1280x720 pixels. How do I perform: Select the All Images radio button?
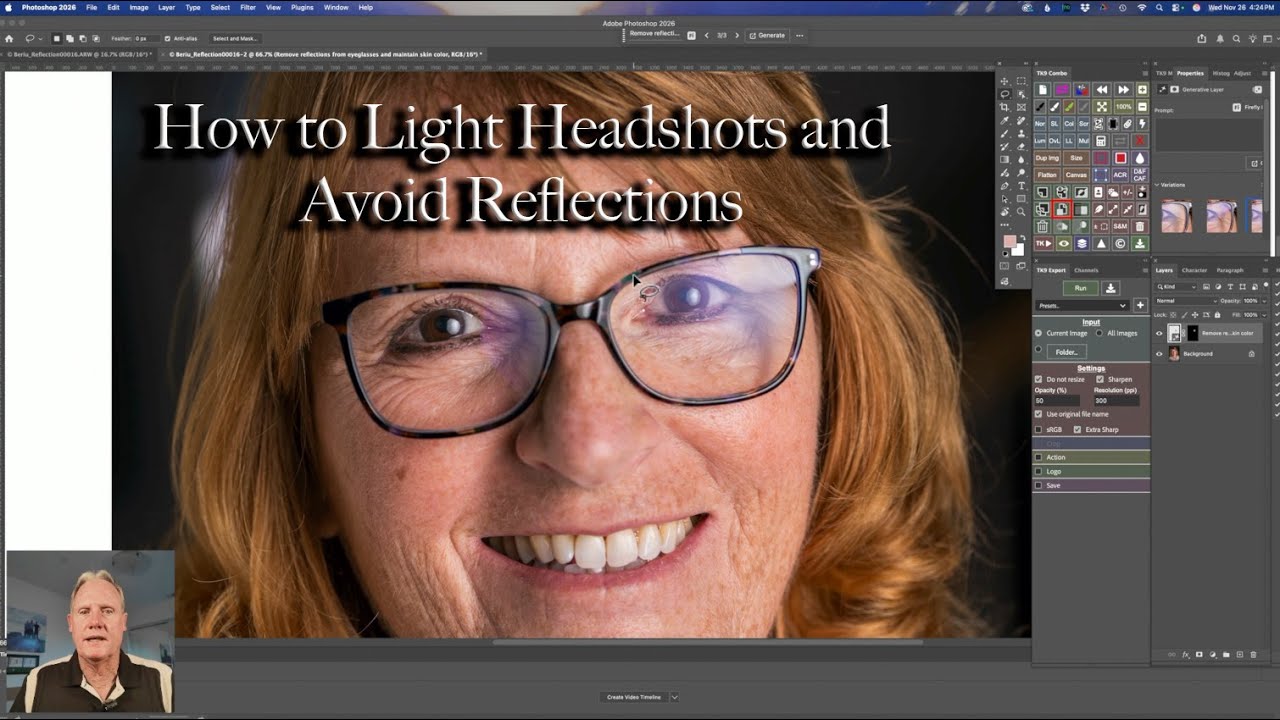[1099, 333]
